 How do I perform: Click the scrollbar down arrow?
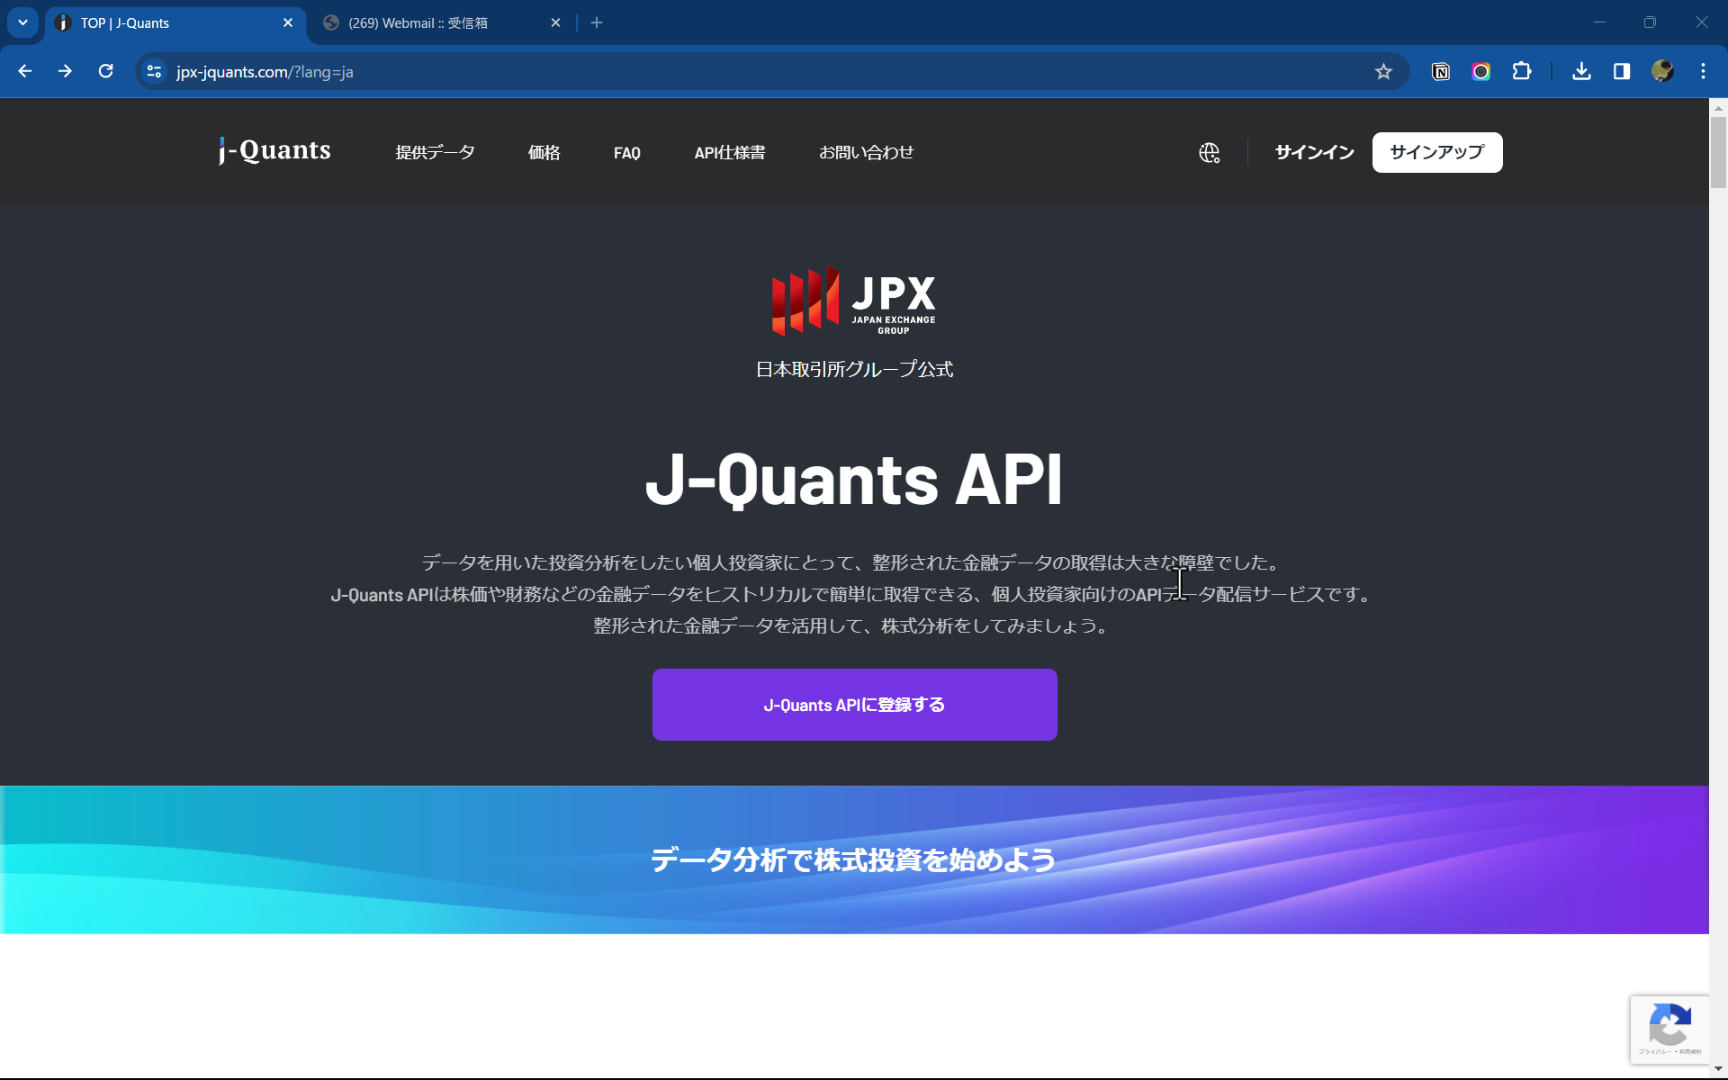click(x=1718, y=1069)
